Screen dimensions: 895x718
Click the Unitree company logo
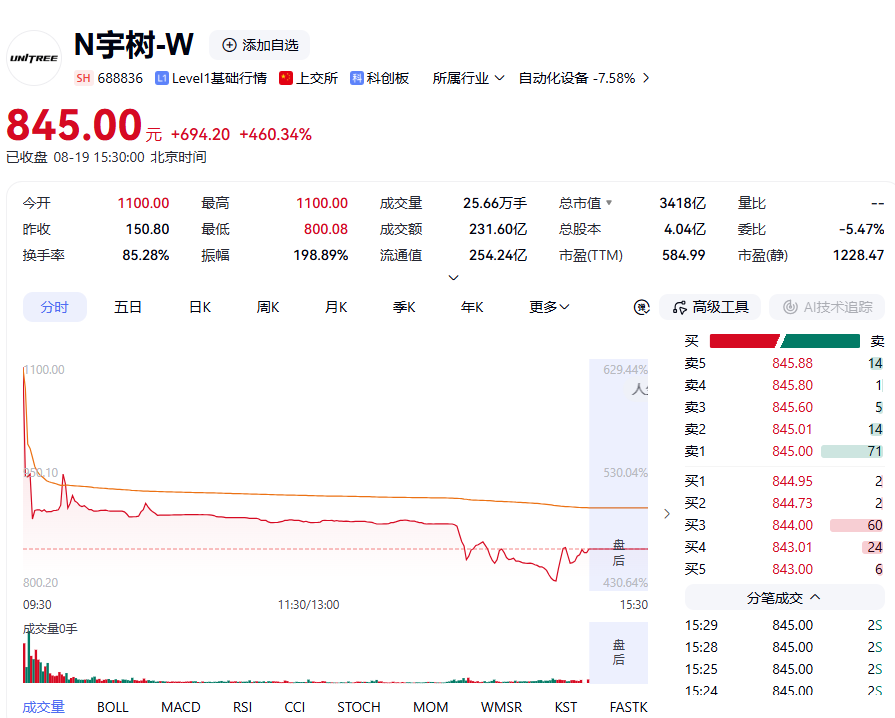(x=34, y=58)
